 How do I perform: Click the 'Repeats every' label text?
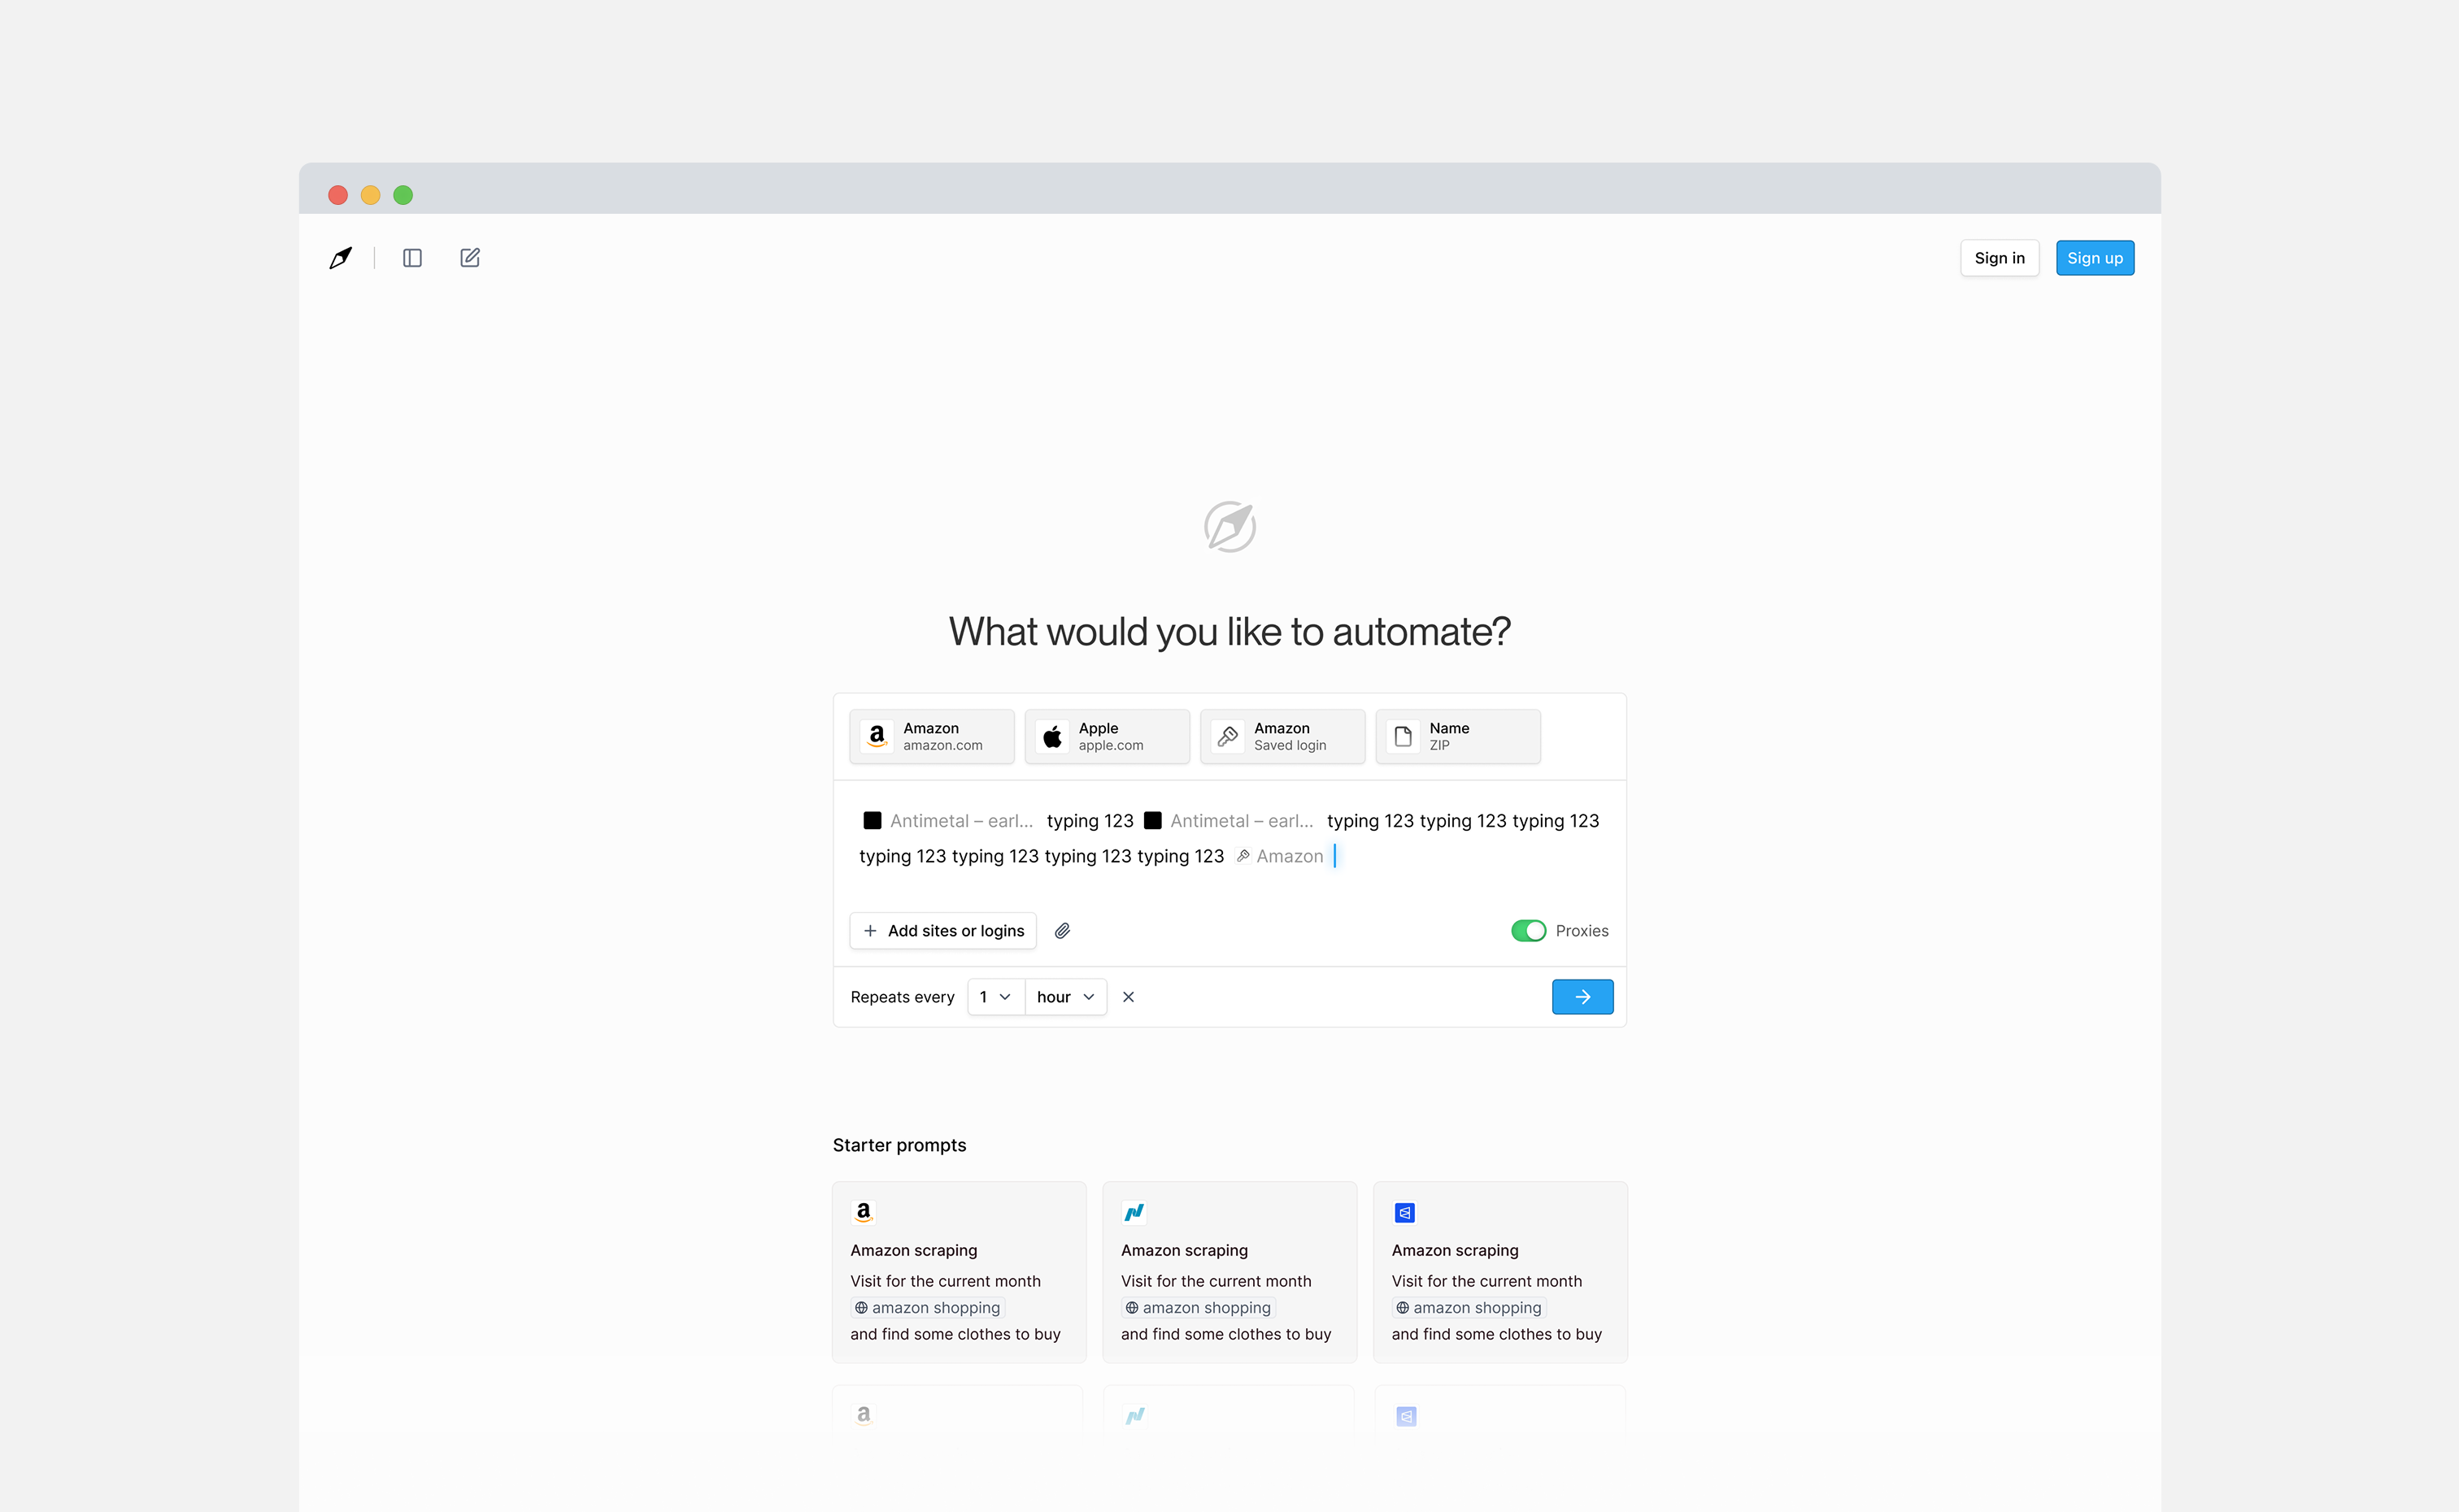pos(902,997)
